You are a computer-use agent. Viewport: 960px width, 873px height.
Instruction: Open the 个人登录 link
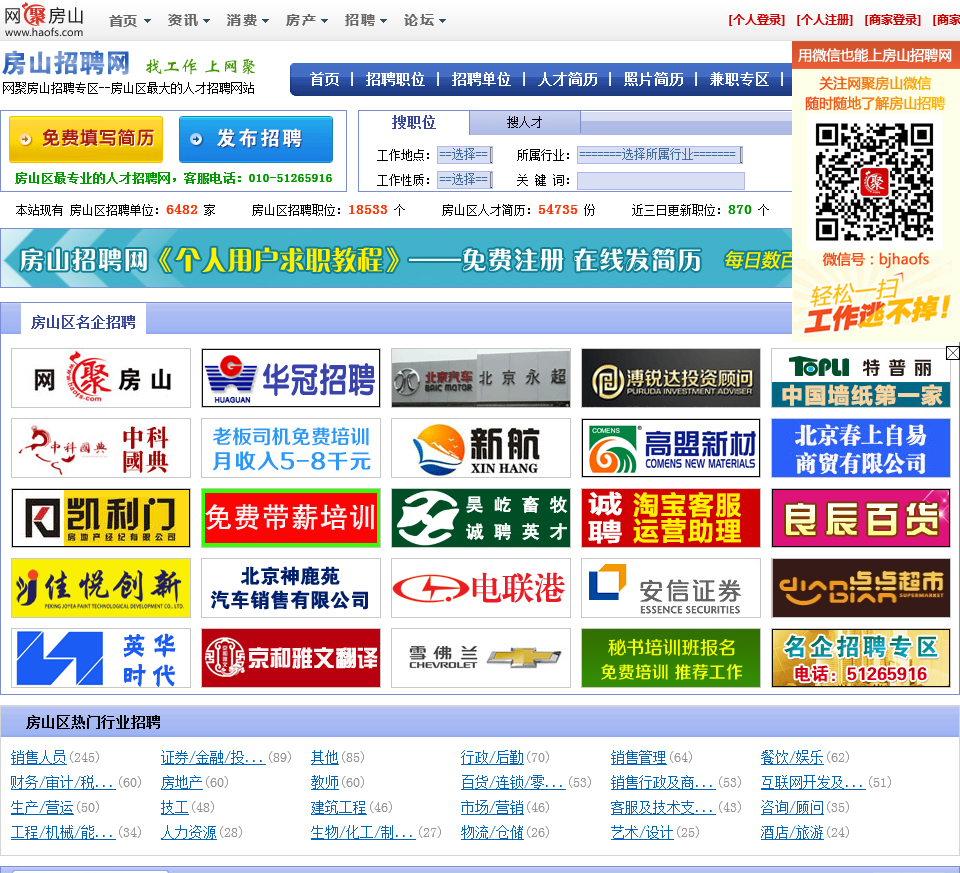756,20
